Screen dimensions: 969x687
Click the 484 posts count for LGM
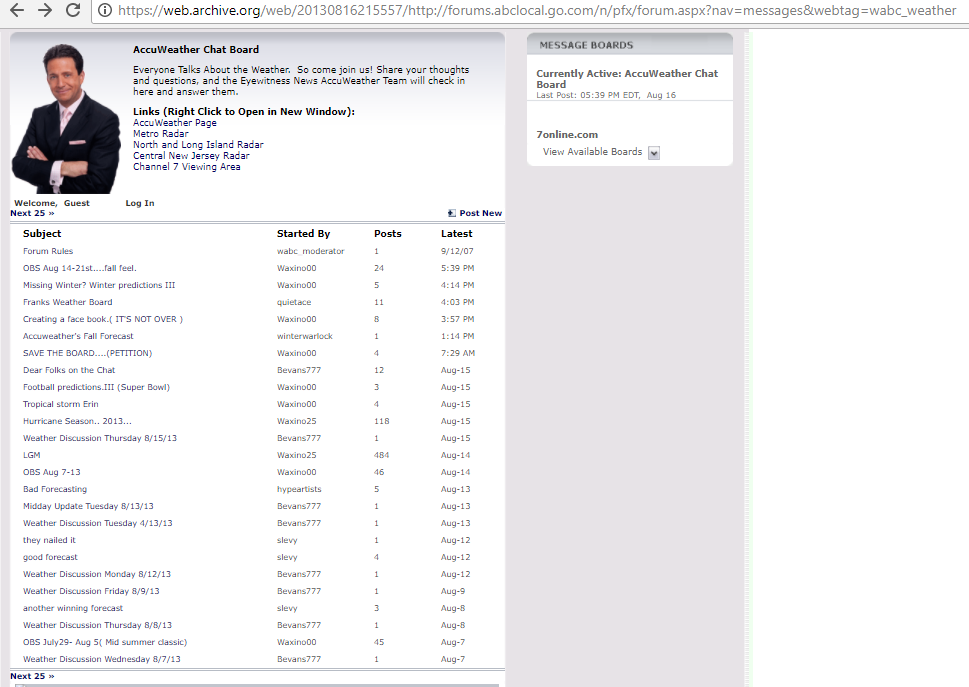coord(381,455)
